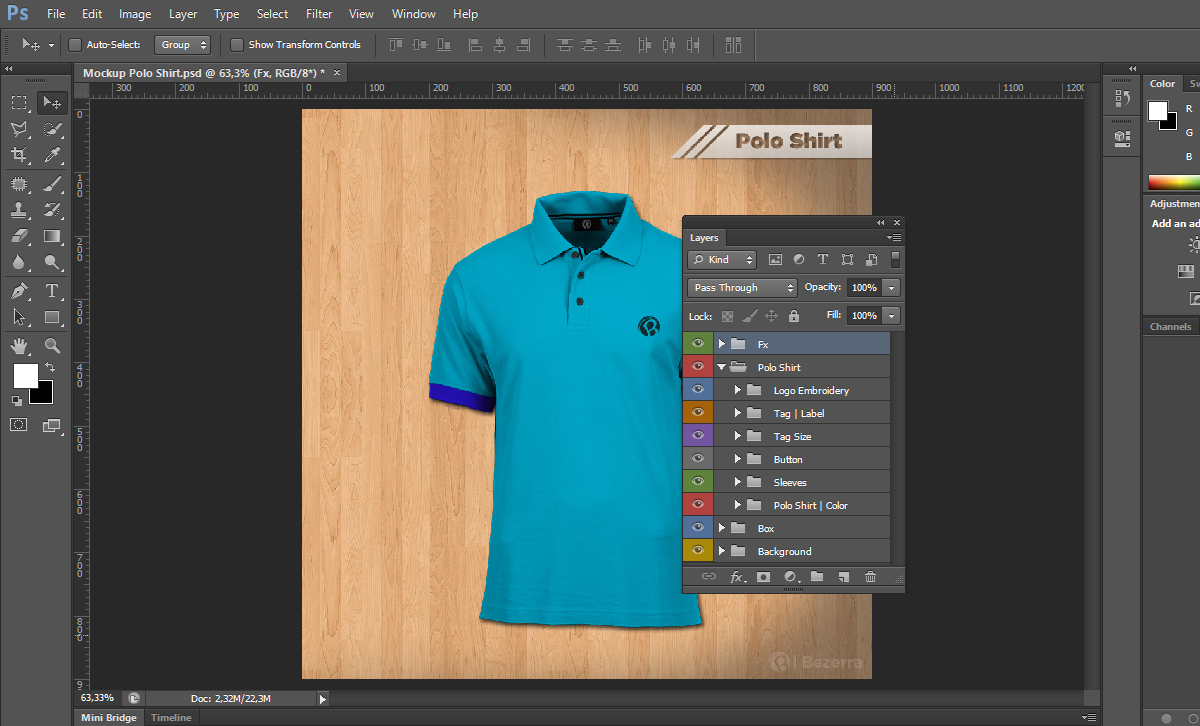Viewport: 1200px width, 726px height.
Task: Open the Kind layer filter dropdown
Action: [722, 260]
